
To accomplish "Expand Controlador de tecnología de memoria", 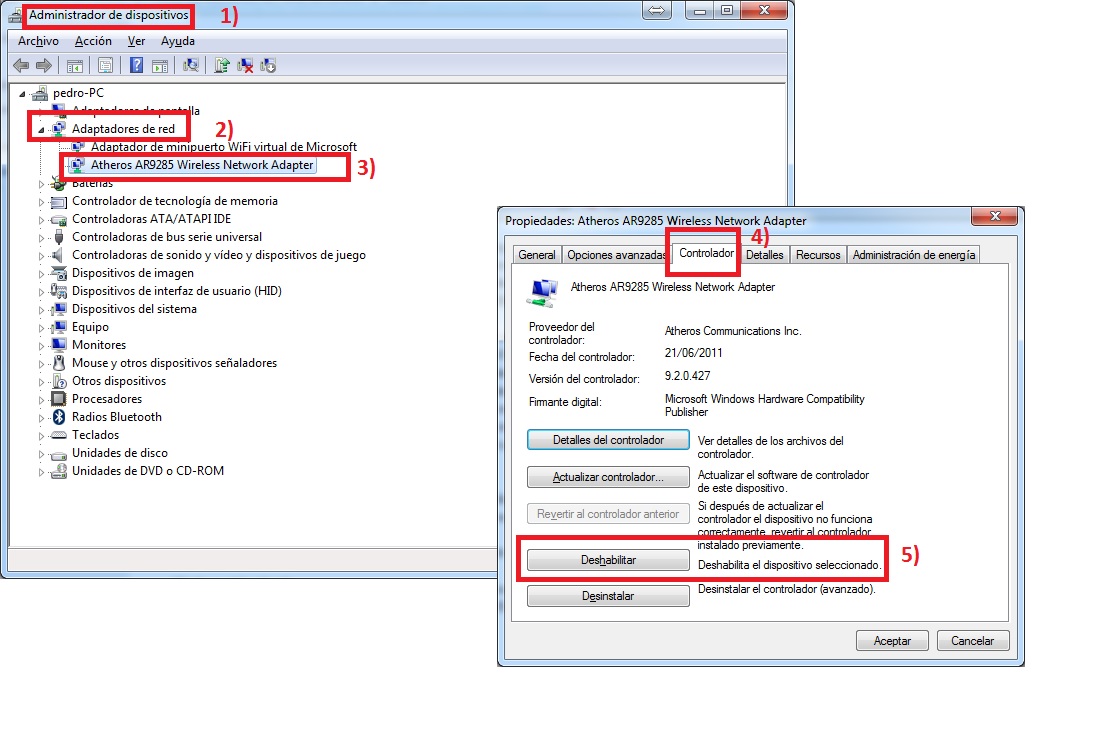I will click(41, 202).
